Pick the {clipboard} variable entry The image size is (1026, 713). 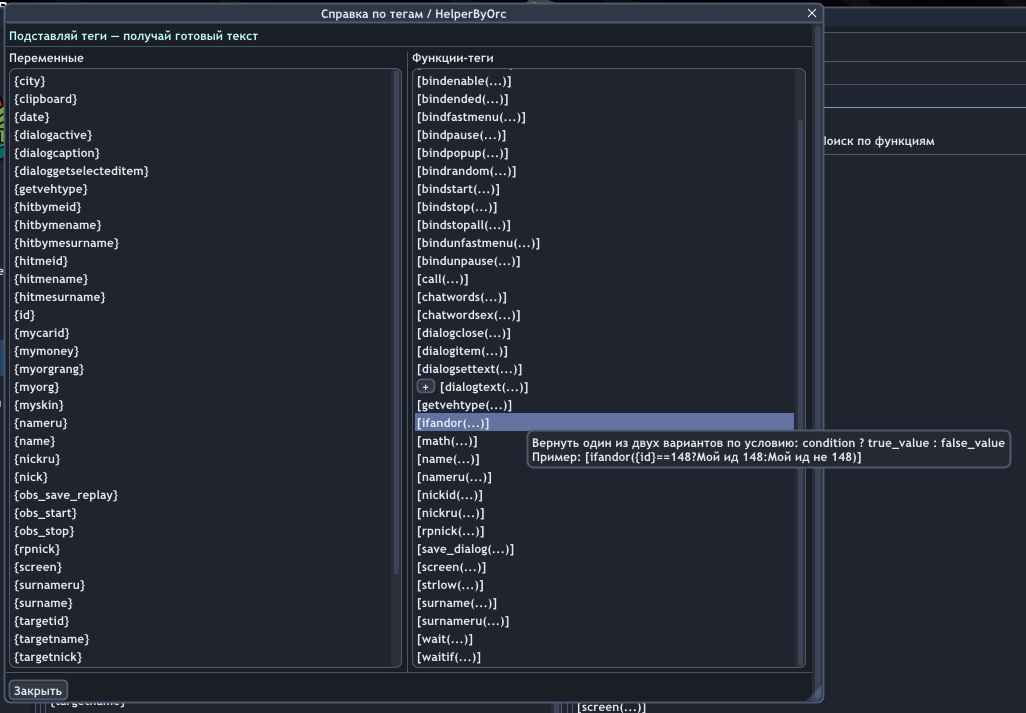pyautogui.click(x=46, y=99)
